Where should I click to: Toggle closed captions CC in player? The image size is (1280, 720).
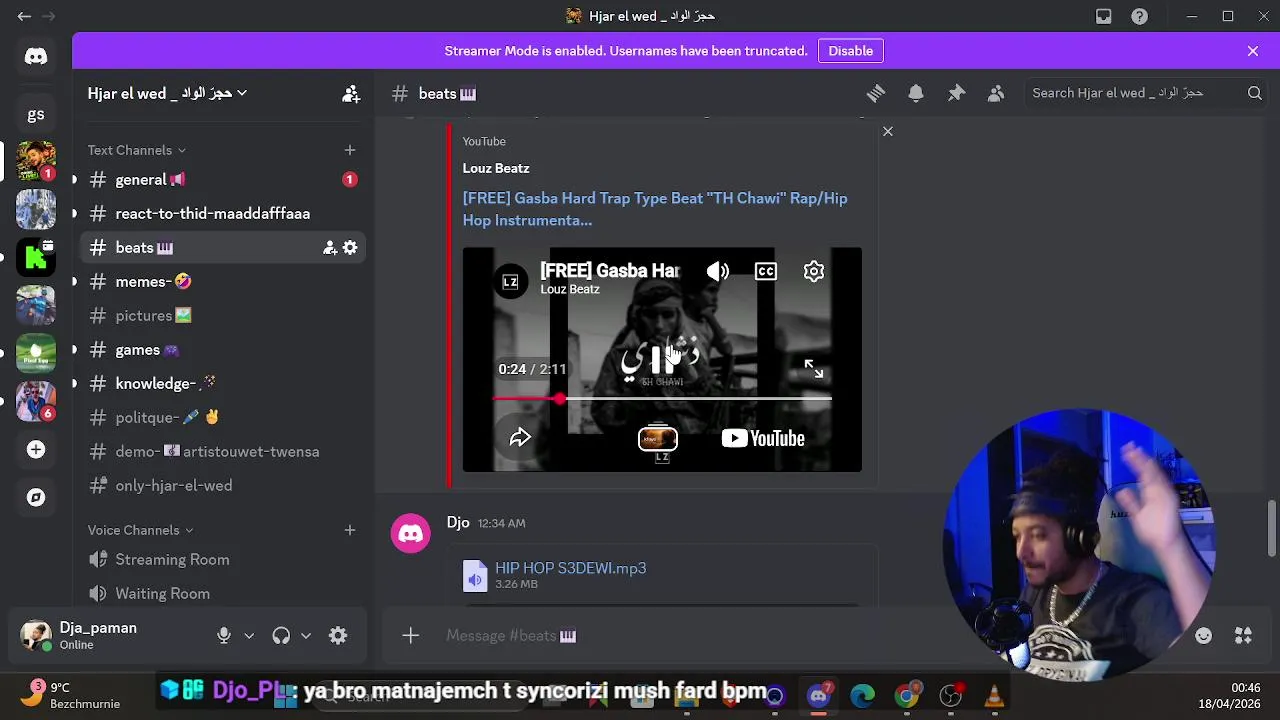(x=766, y=271)
